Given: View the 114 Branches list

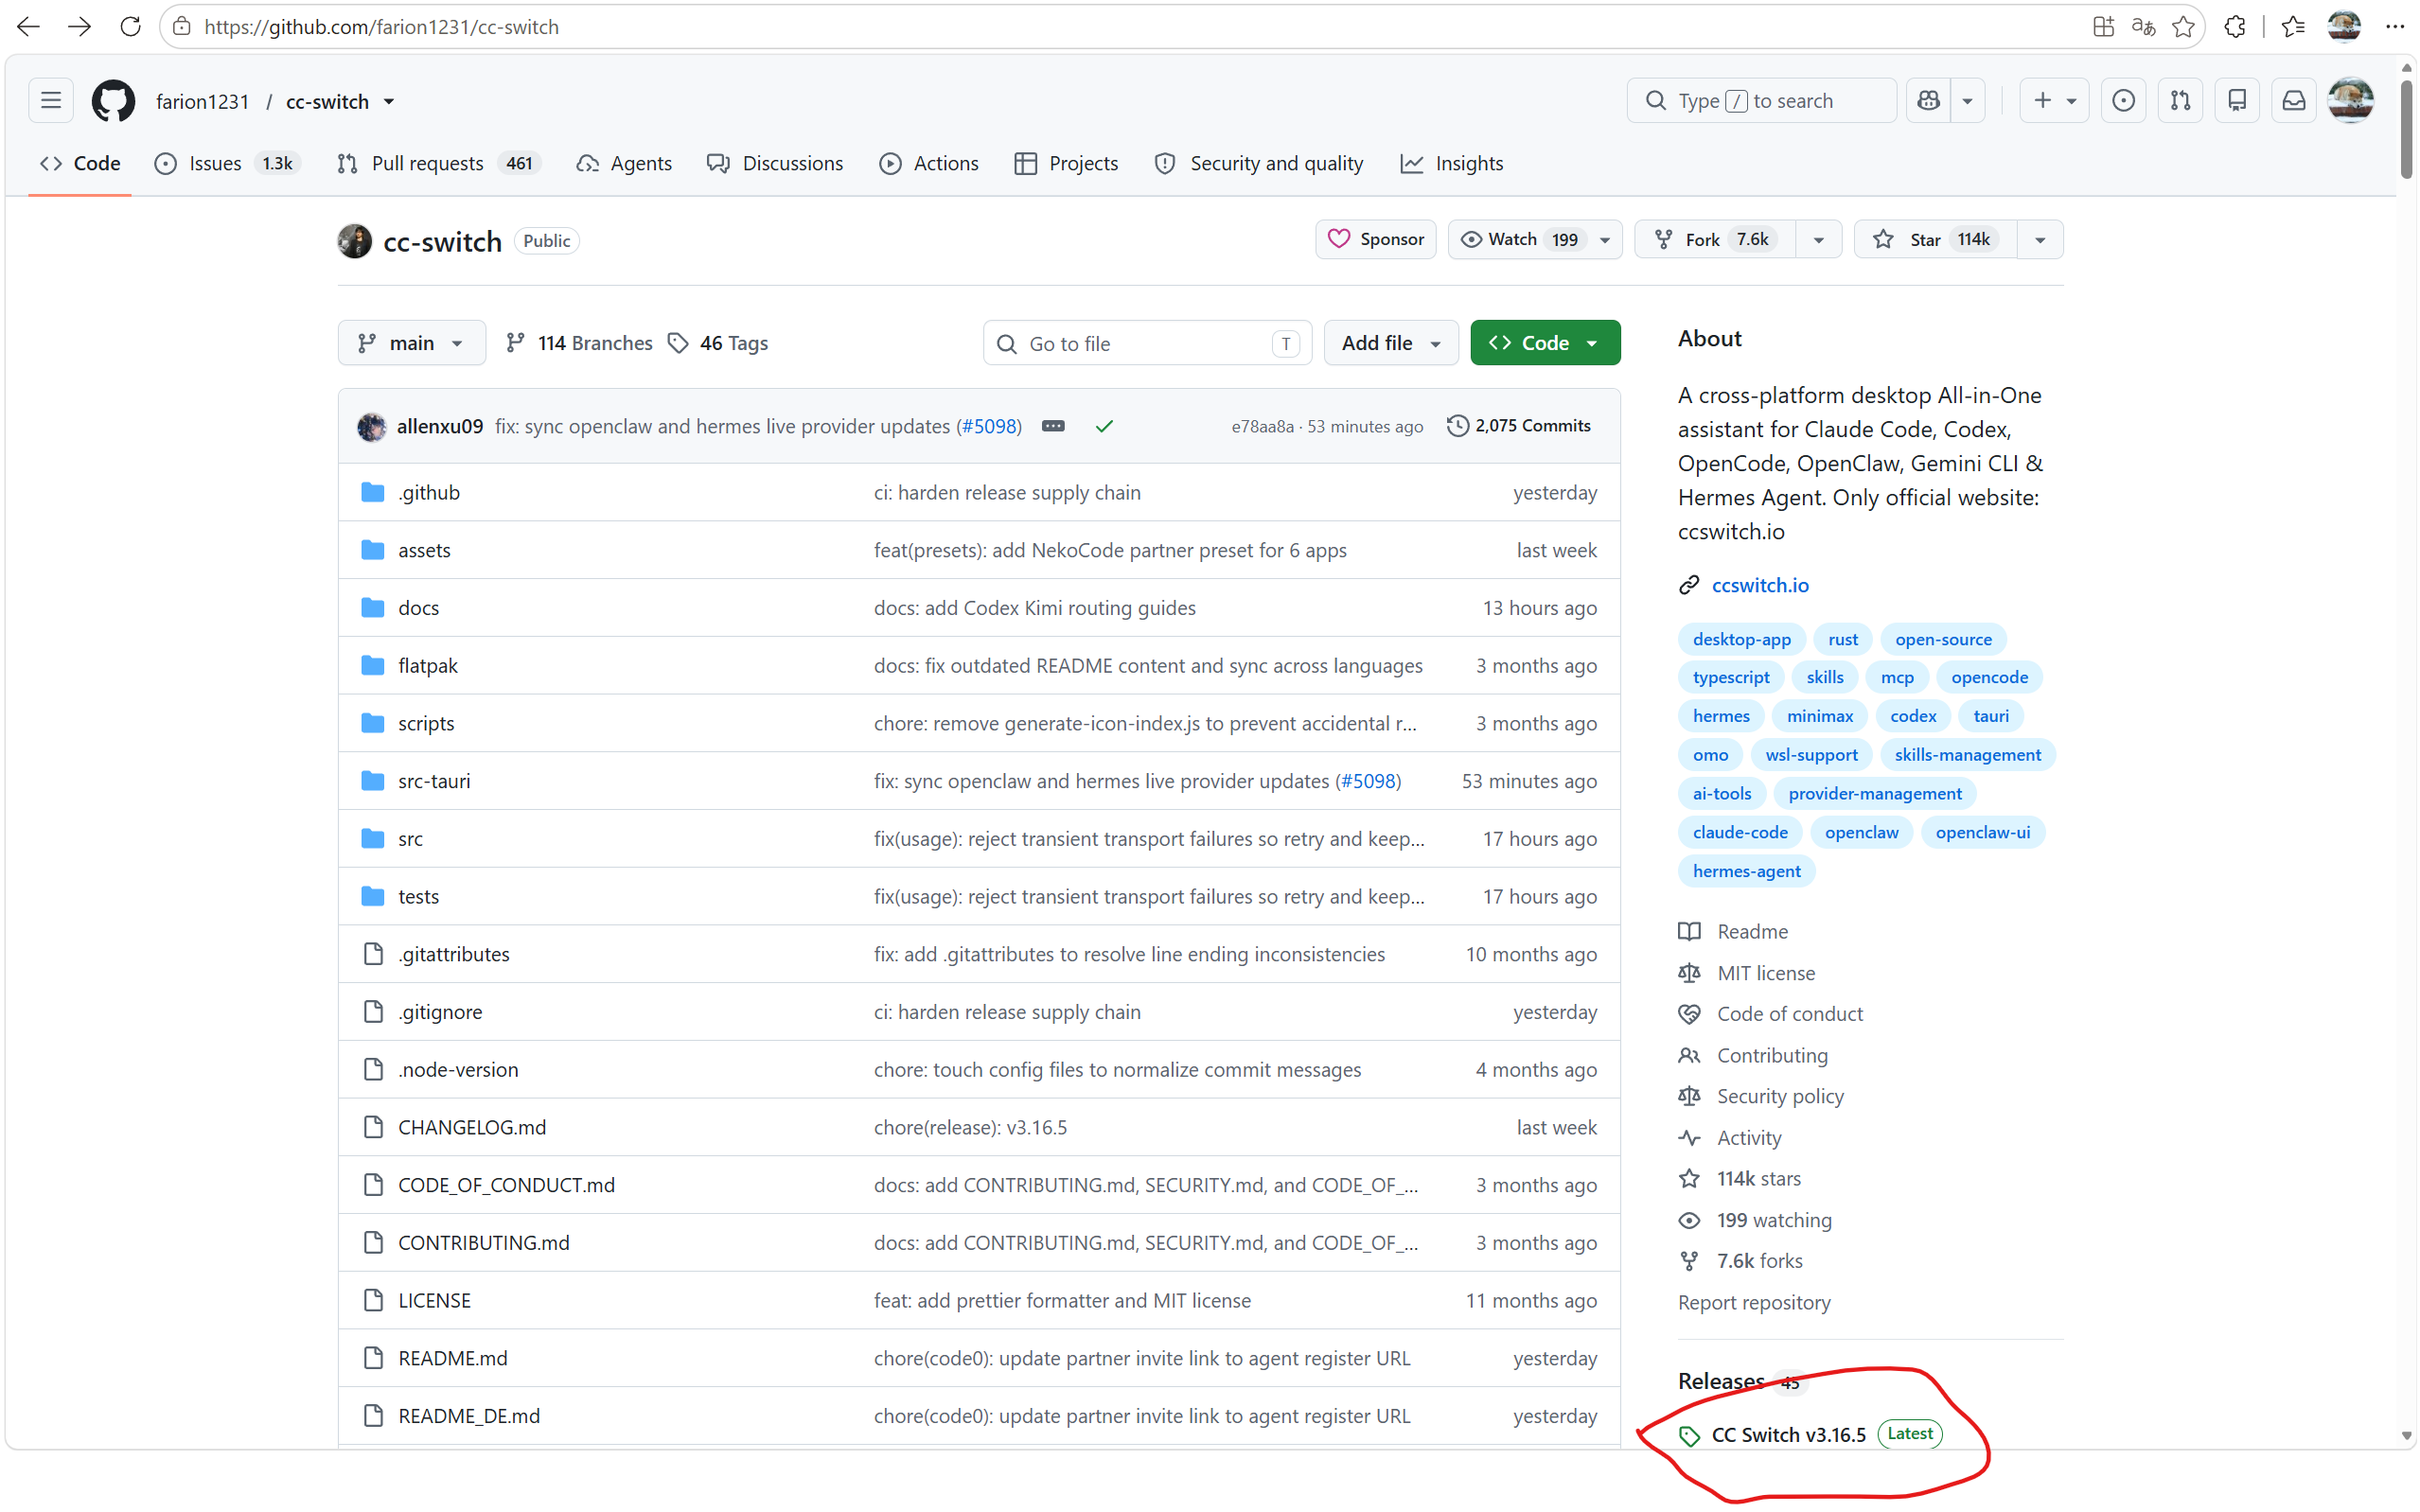Looking at the screenshot, I should (x=579, y=343).
